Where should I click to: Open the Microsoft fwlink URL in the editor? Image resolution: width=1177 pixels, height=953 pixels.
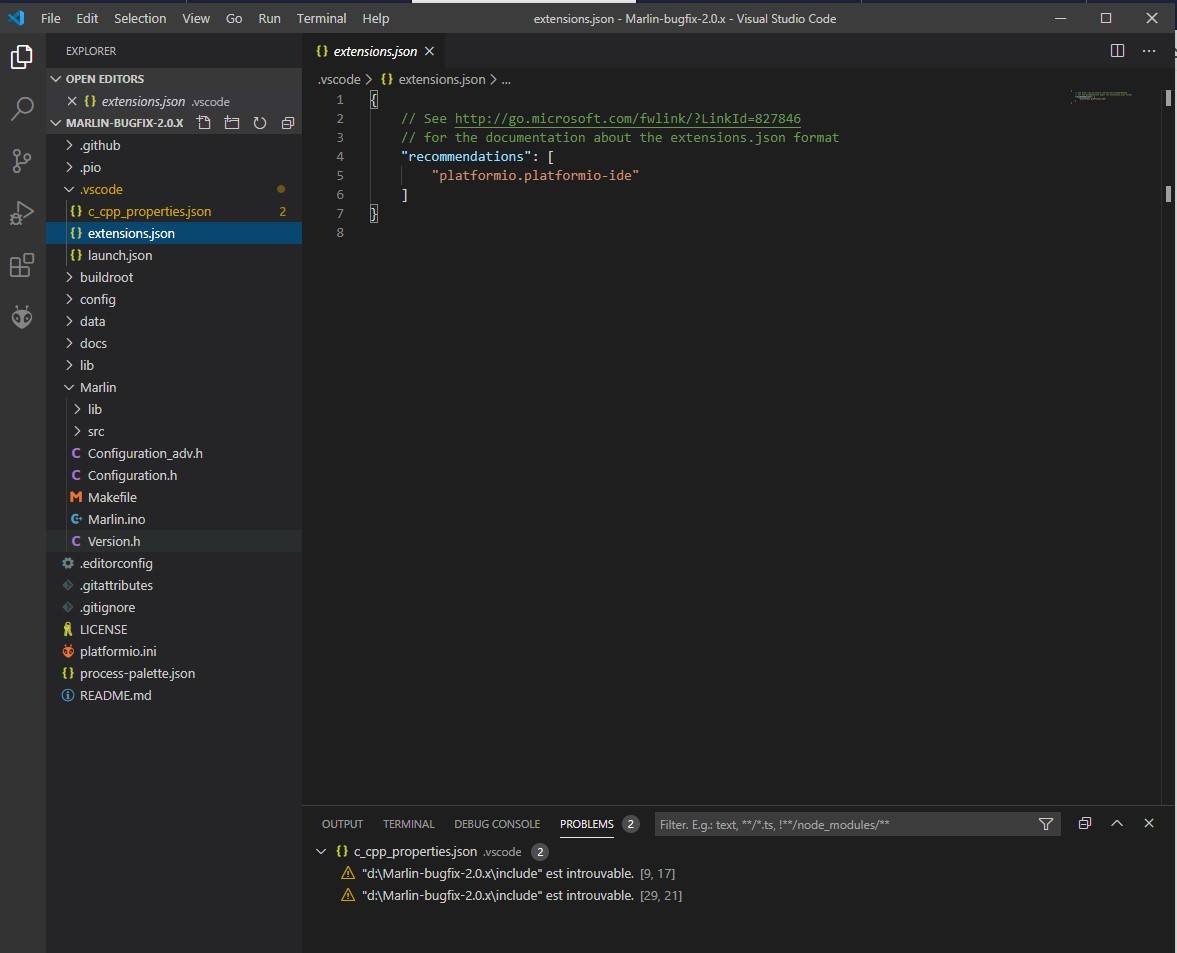[x=627, y=118]
